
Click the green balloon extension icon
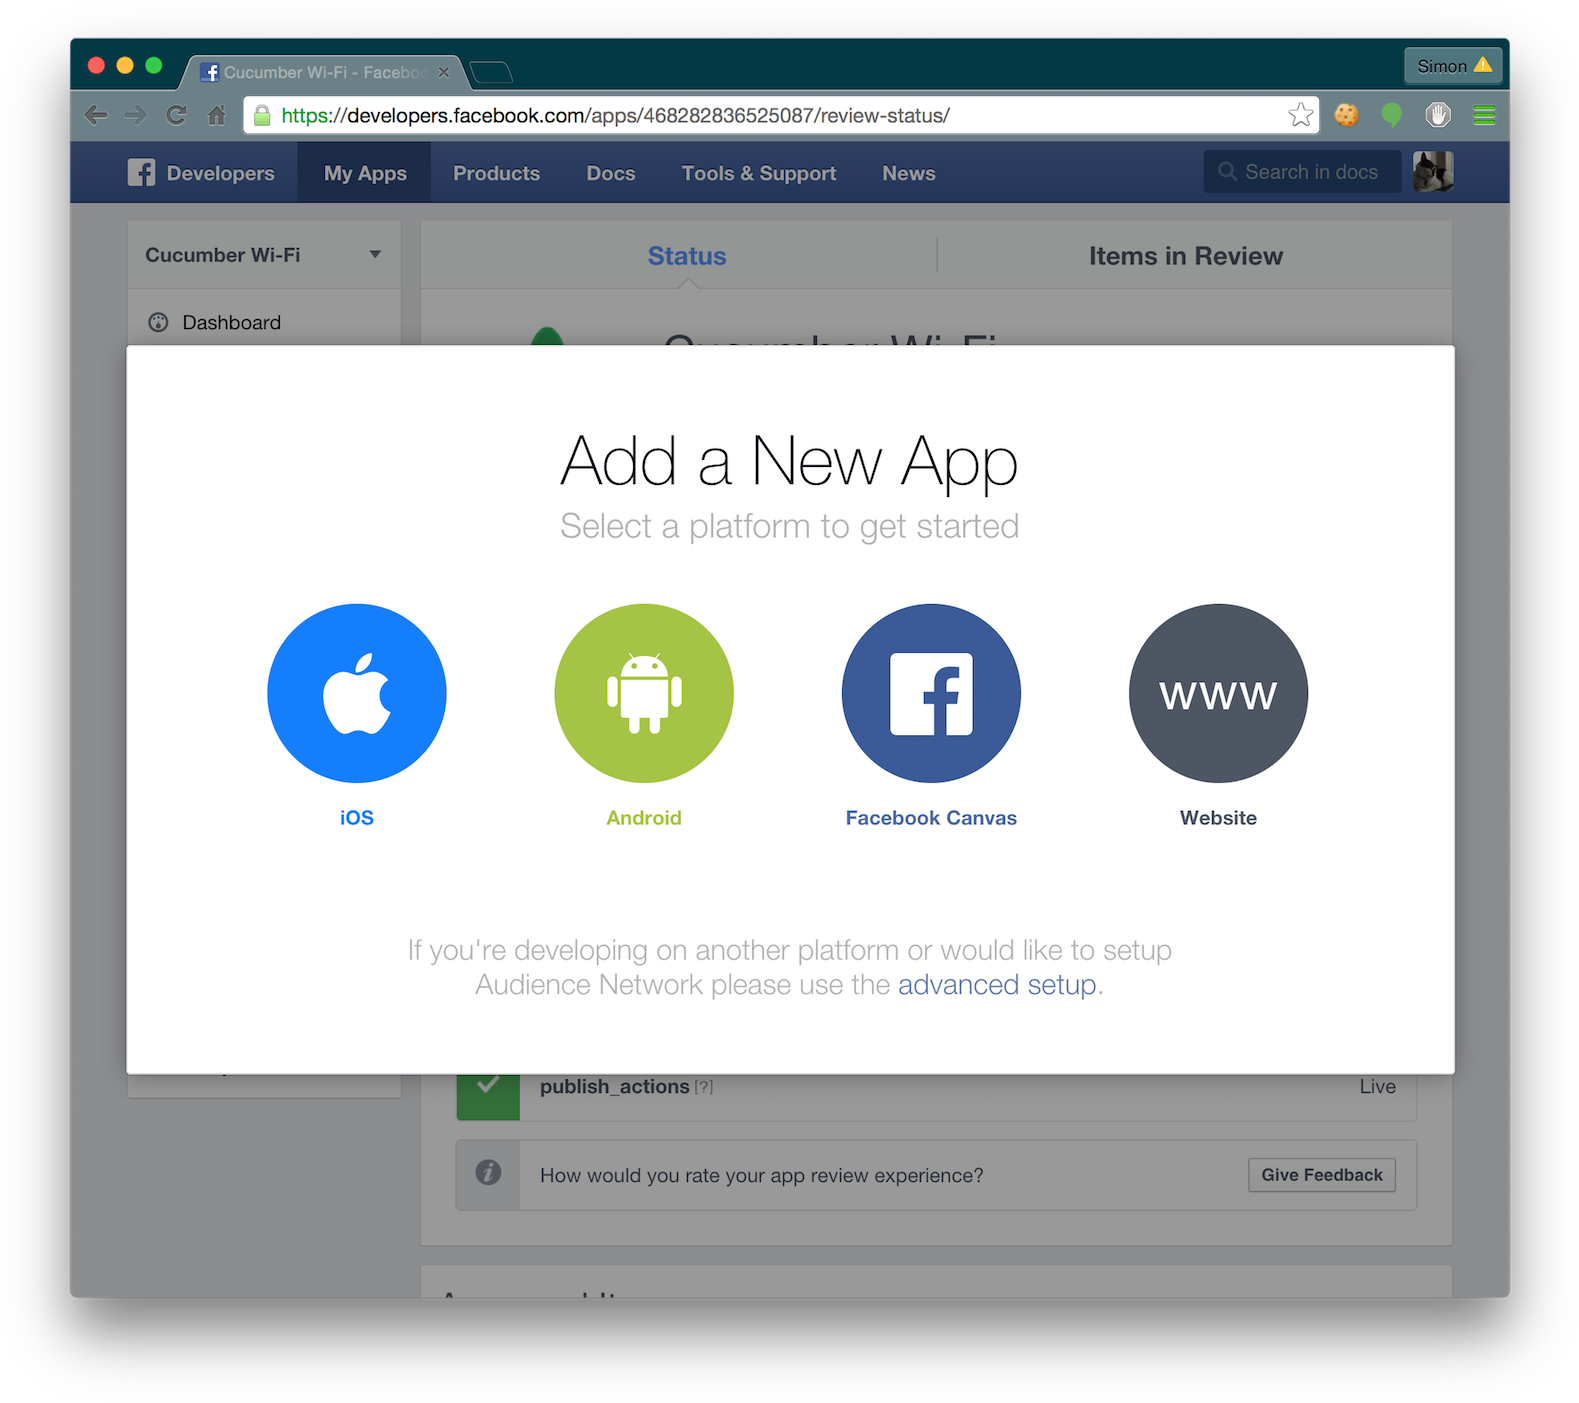click(1392, 115)
